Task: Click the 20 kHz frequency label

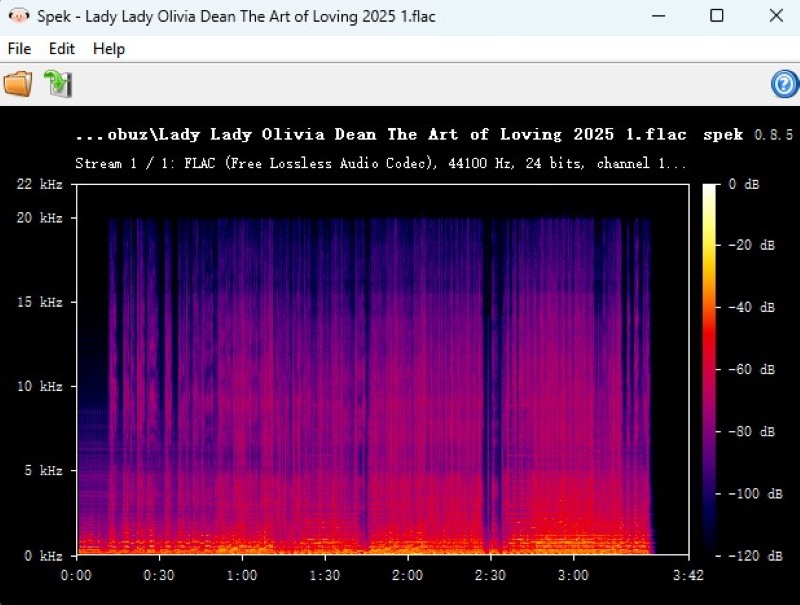Action: click(x=40, y=218)
